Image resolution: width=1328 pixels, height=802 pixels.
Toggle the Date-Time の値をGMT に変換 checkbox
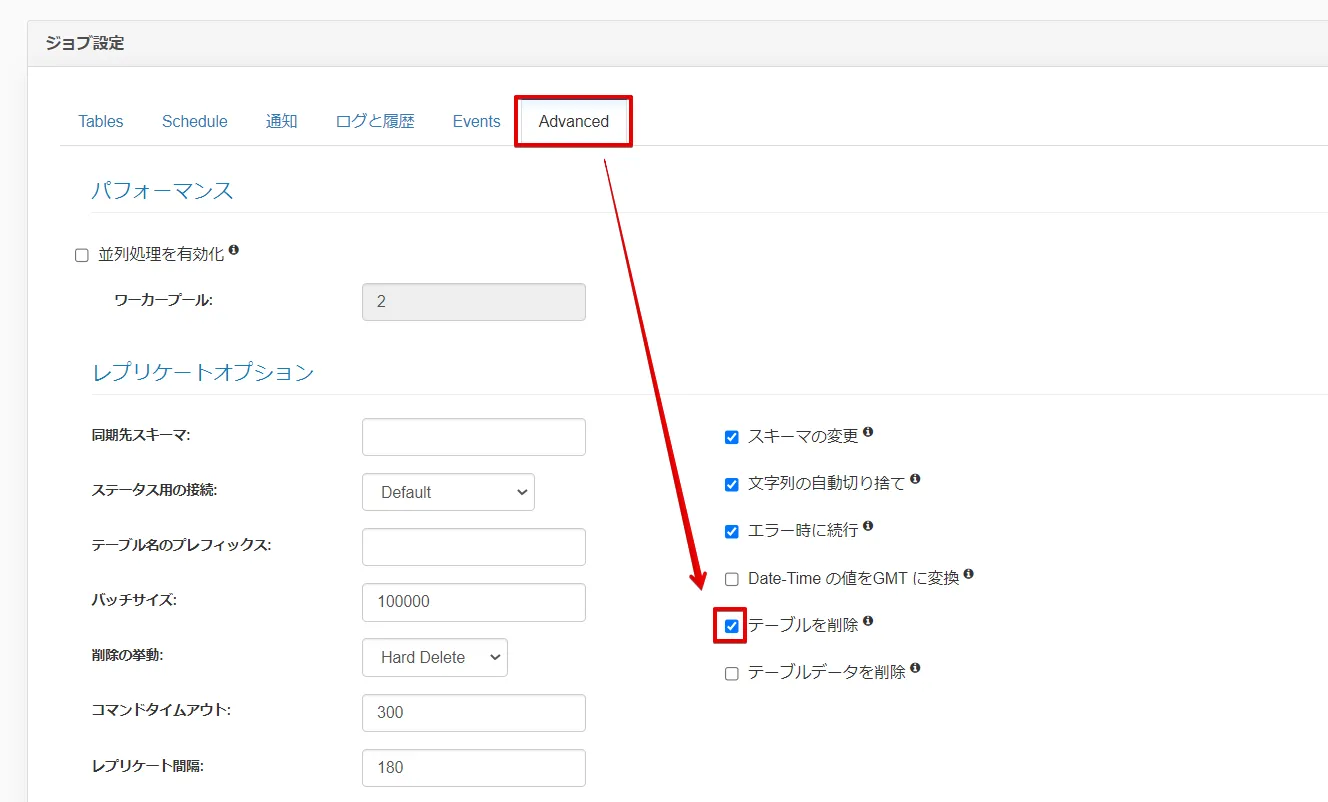(732, 579)
